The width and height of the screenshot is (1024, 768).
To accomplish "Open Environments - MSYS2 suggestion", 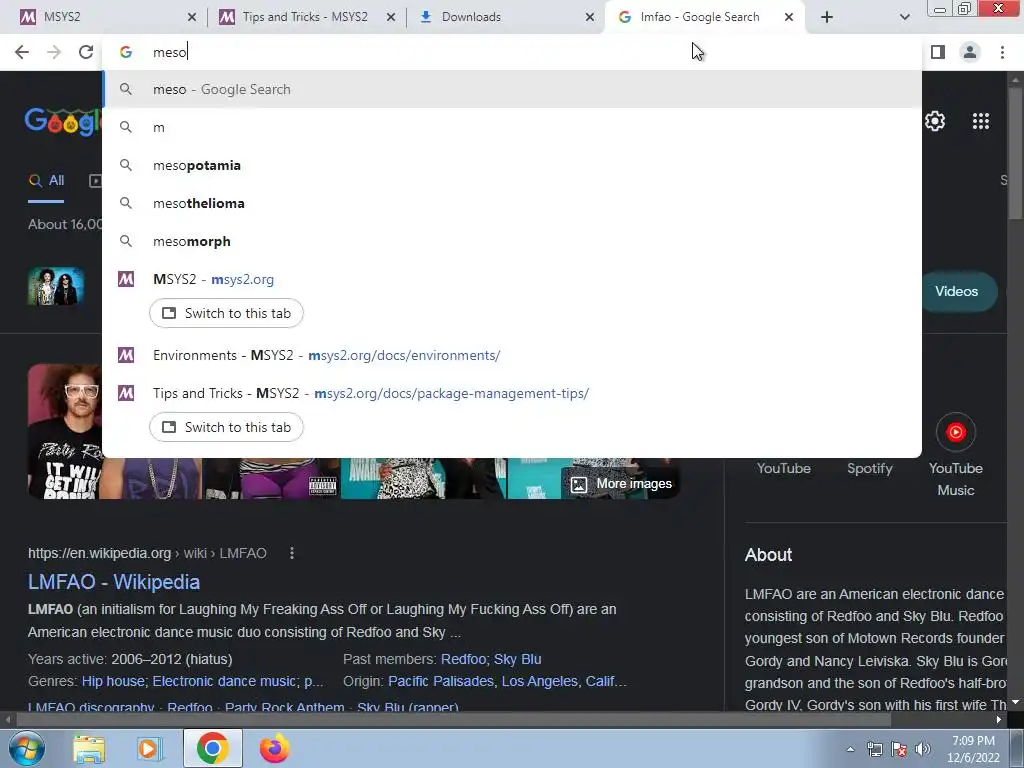I will (x=512, y=355).
